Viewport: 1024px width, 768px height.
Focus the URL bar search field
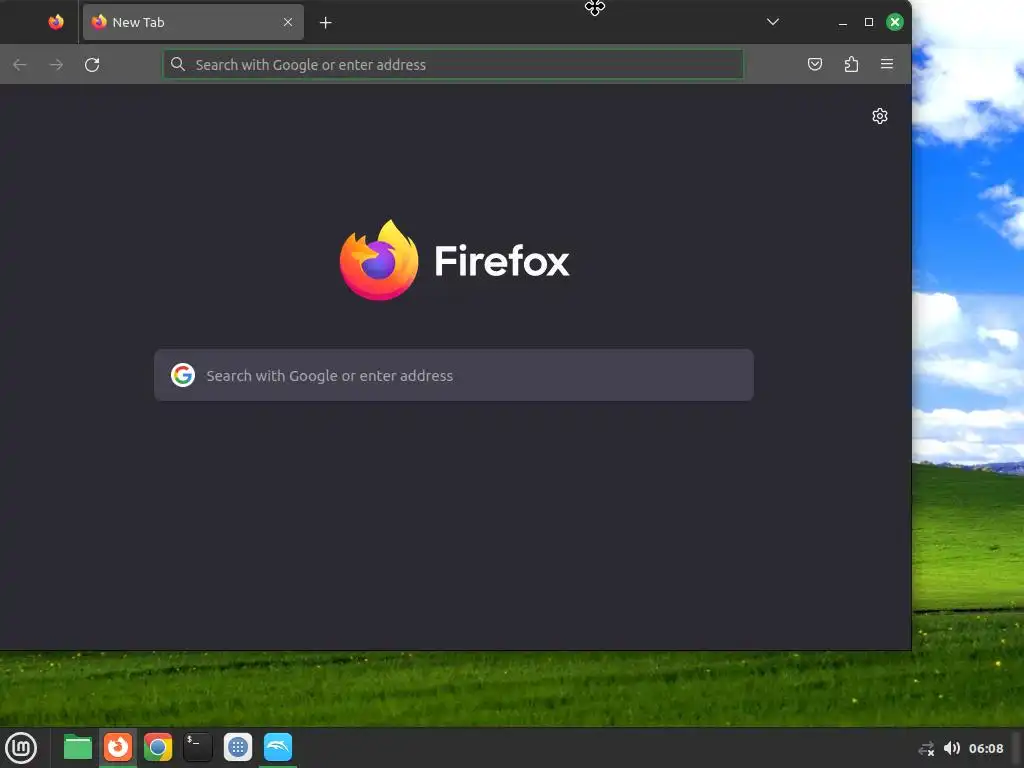[453, 65]
